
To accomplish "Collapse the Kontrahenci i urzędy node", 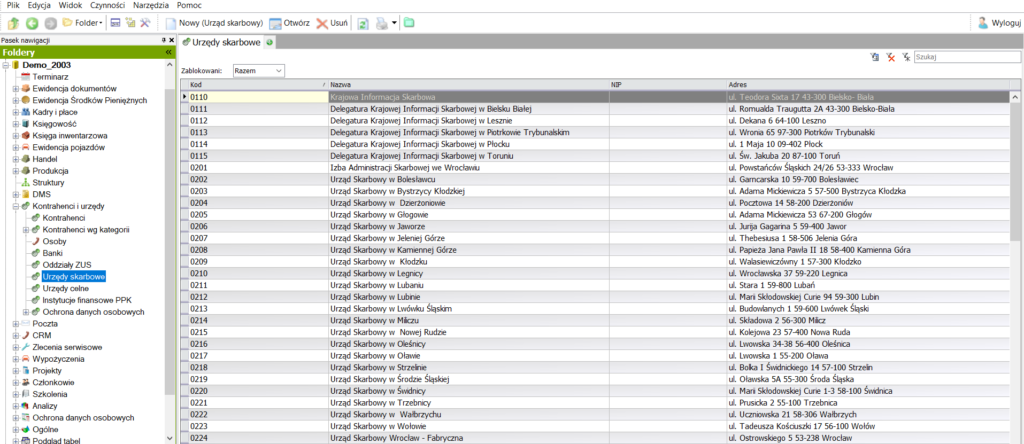I will pyautogui.click(x=16, y=206).
